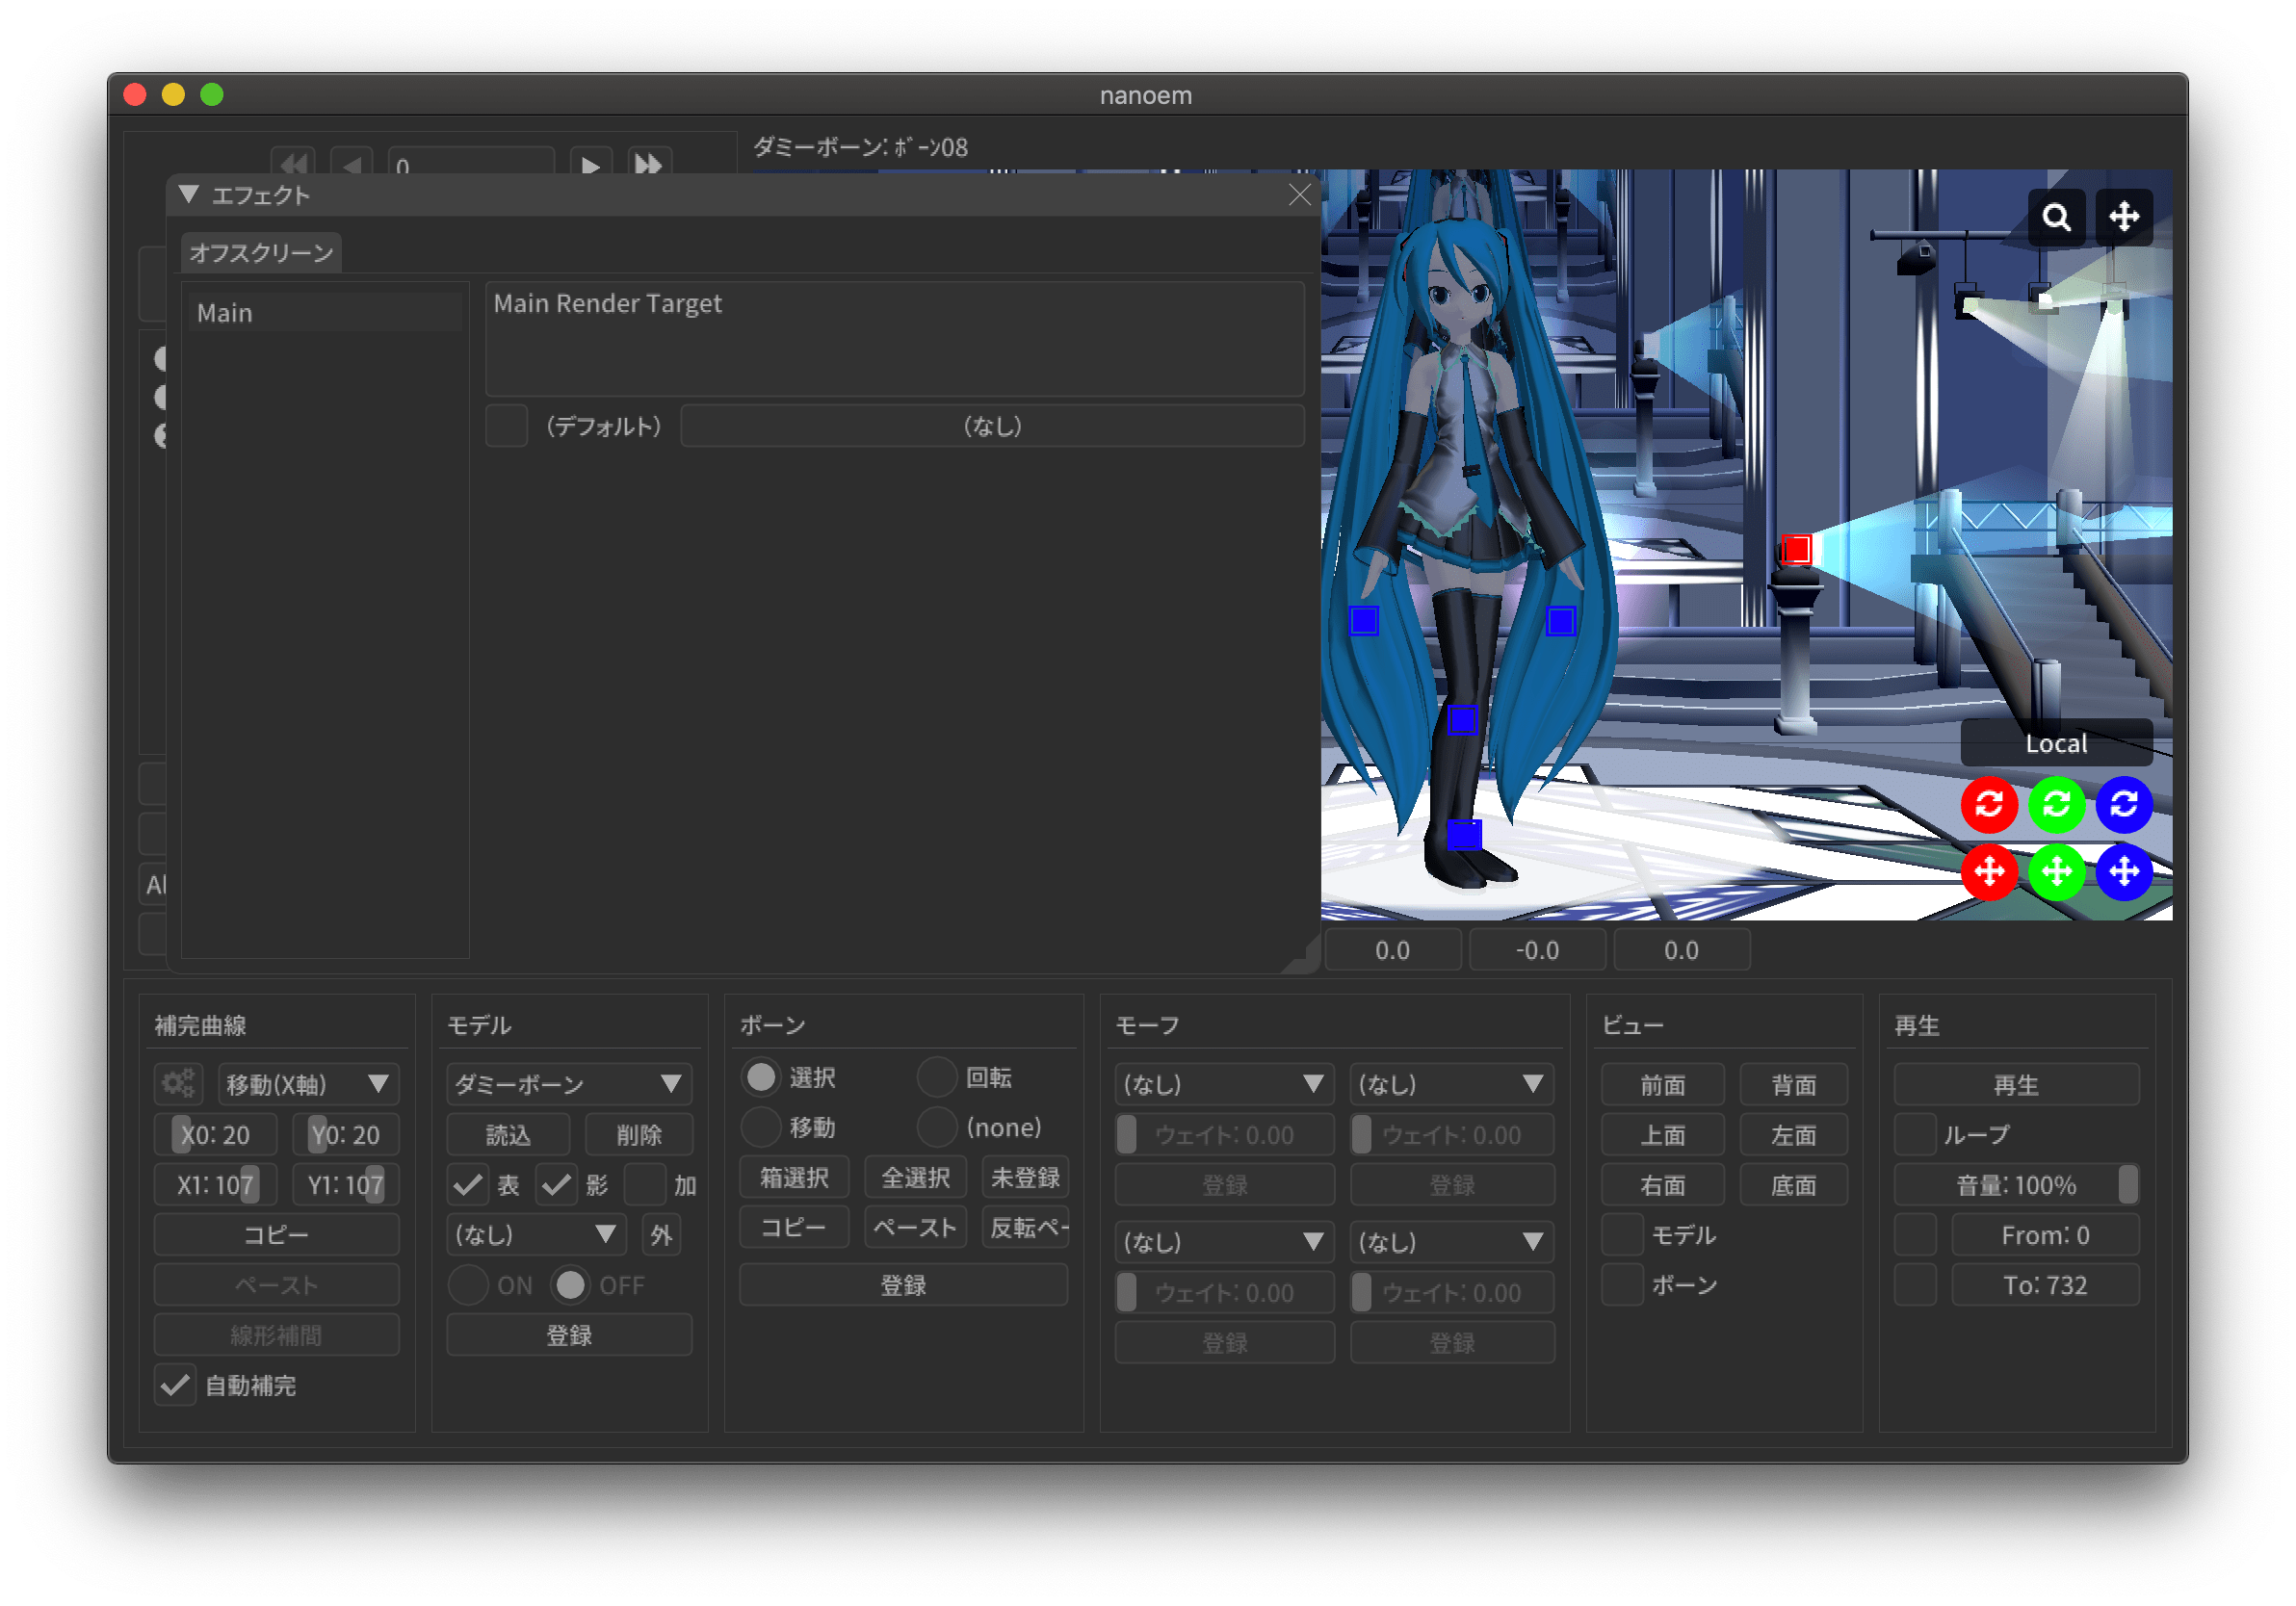This screenshot has width=2296, height=1606.
Task: Click the magnifier zoom icon in viewport
Action: 2056,217
